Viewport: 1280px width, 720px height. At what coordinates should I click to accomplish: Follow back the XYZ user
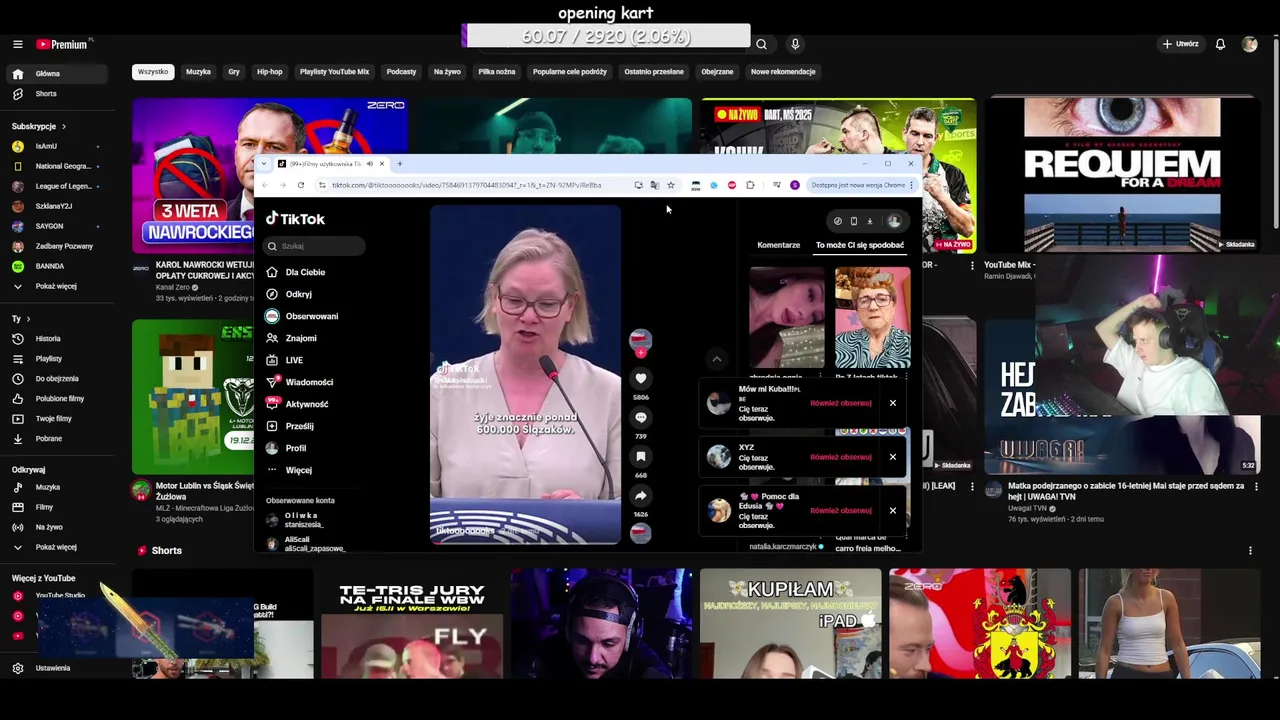click(841, 457)
